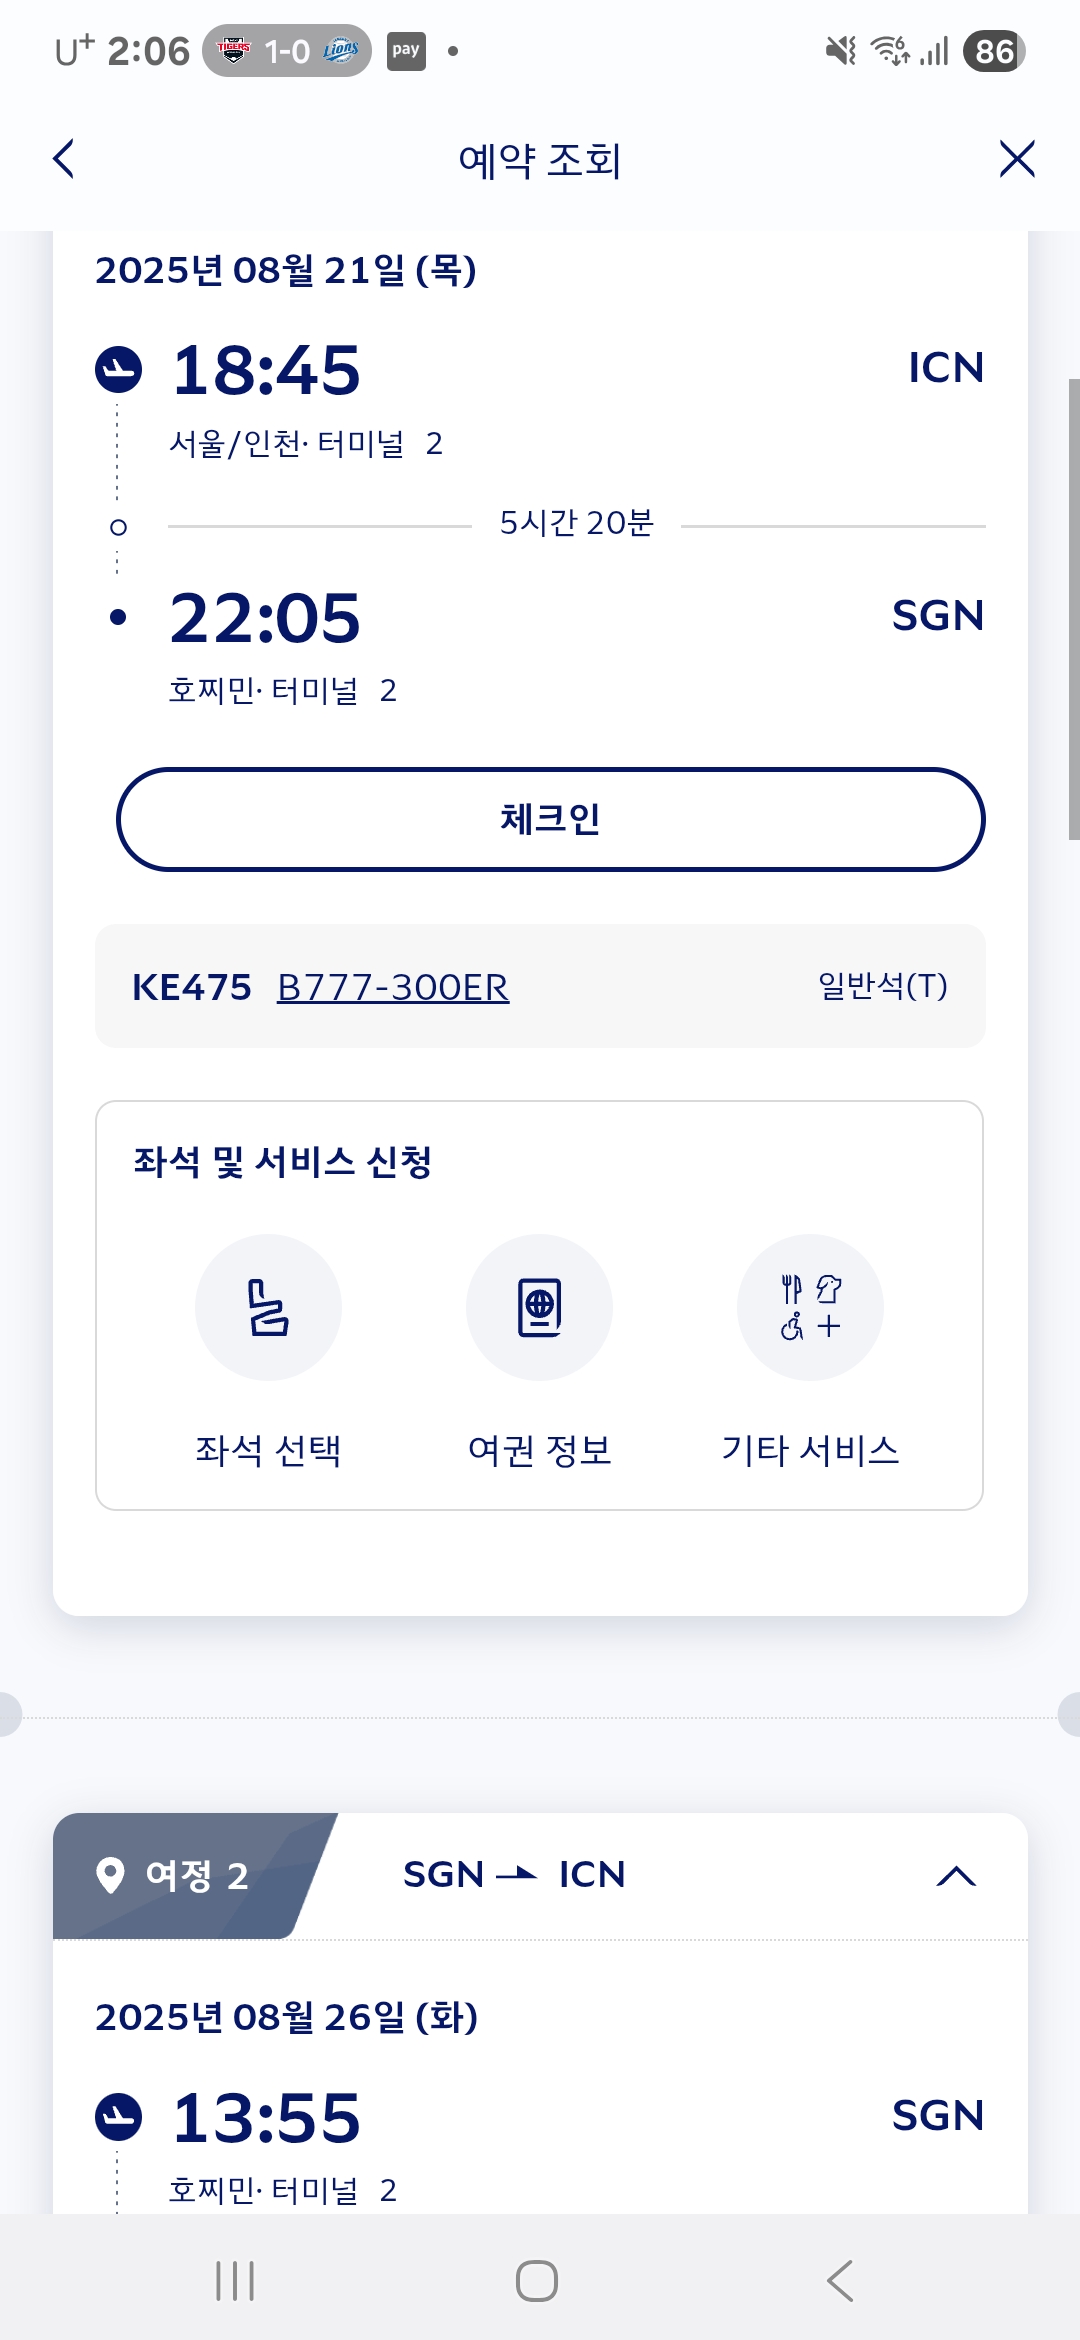Open the baseball score 1-0 status pill
The image size is (1080, 2340).
287,51
